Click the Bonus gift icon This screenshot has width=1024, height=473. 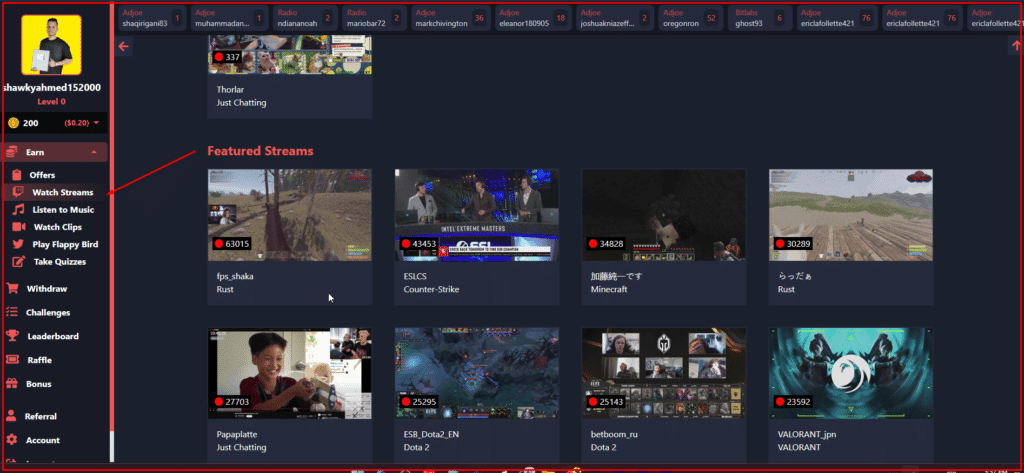(x=12, y=384)
